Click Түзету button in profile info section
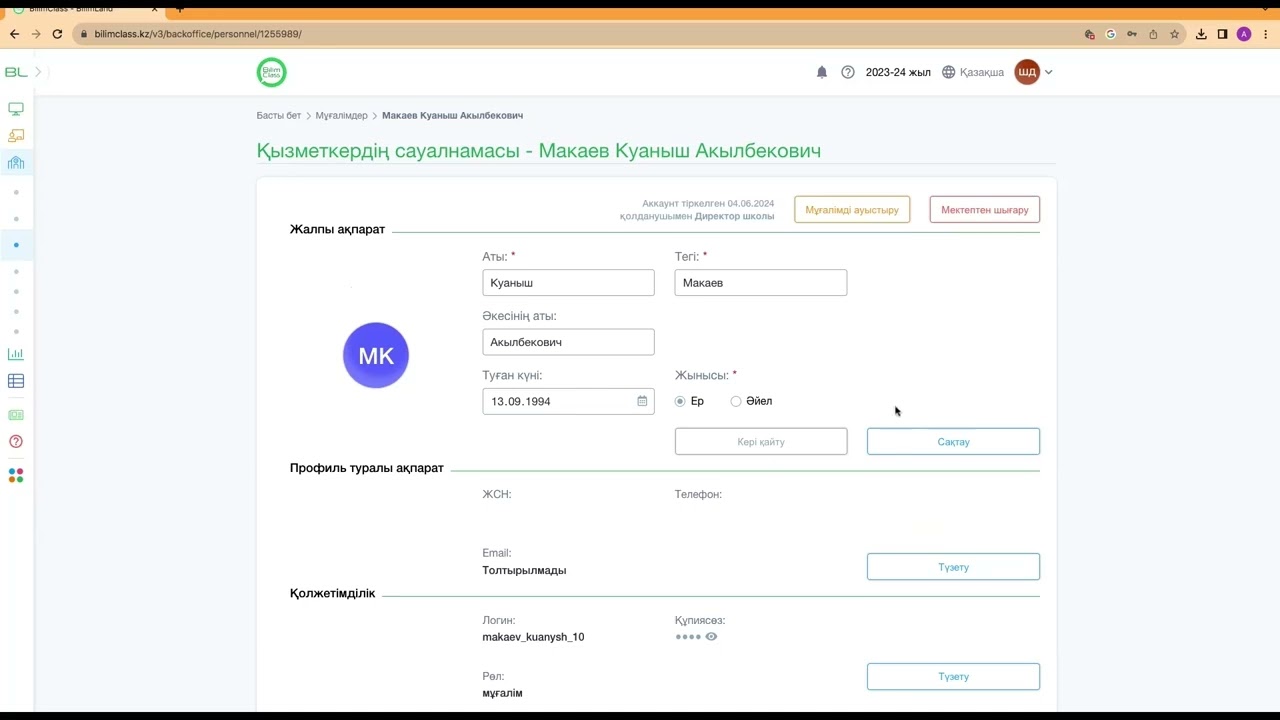 (953, 567)
